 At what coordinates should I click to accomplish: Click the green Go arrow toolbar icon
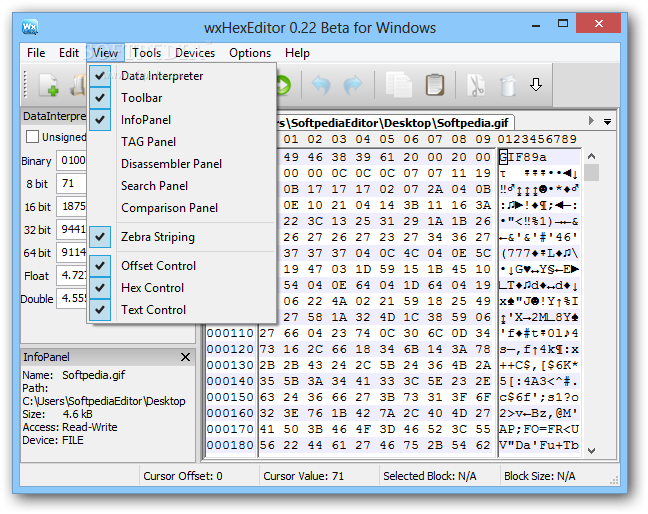[284, 85]
